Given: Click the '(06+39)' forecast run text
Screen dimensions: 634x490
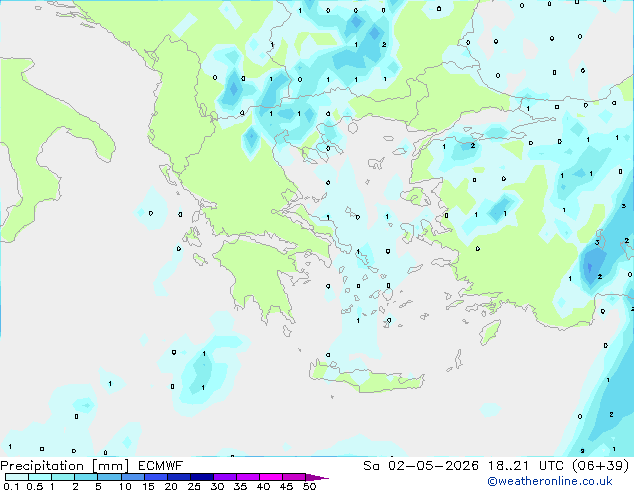Looking at the screenshot, I should pos(600,466).
